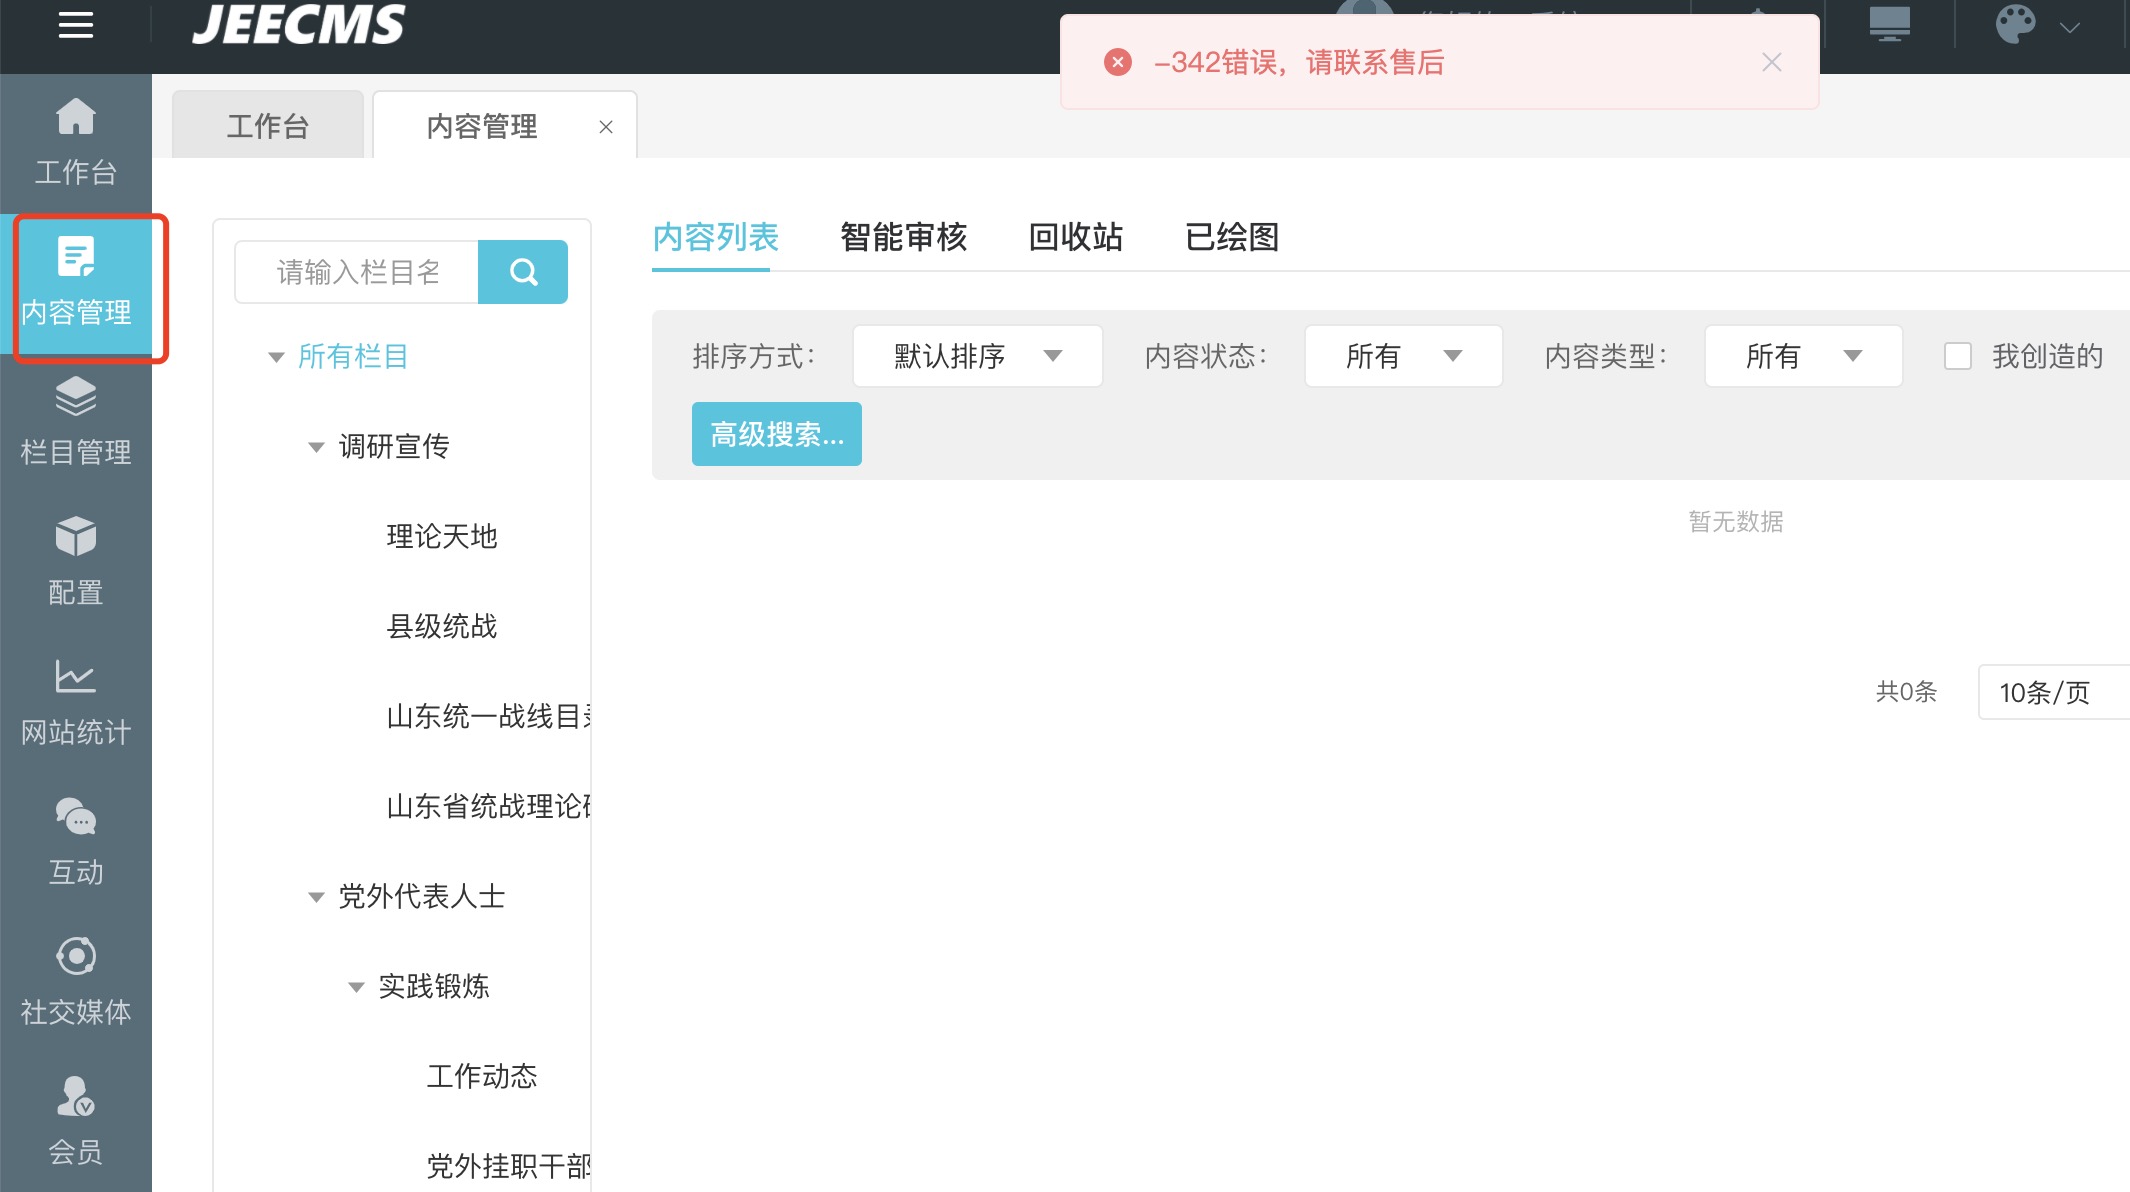Screen dimensions: 2130x1192
Task: Click the column search magnifier button
Action: pyautogui.click(x=523, y=272)
